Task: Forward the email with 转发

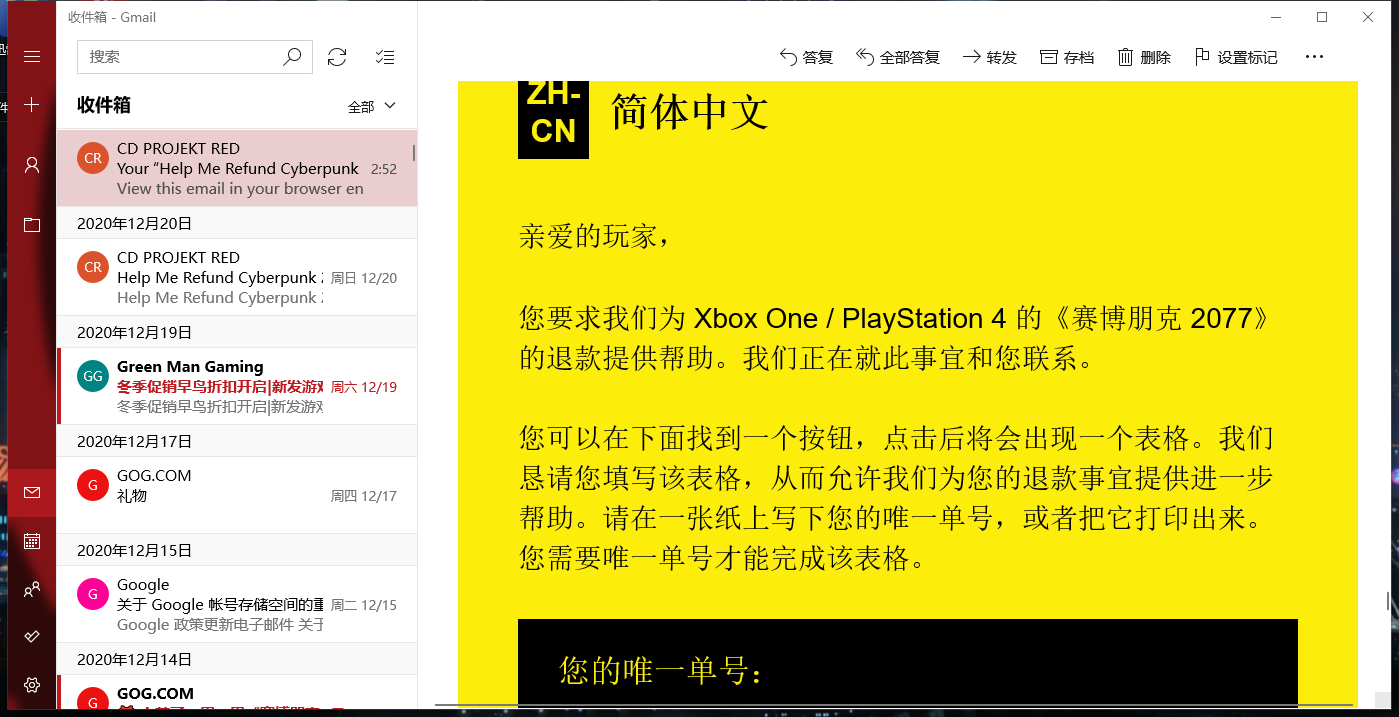Action: coord(988,57)
